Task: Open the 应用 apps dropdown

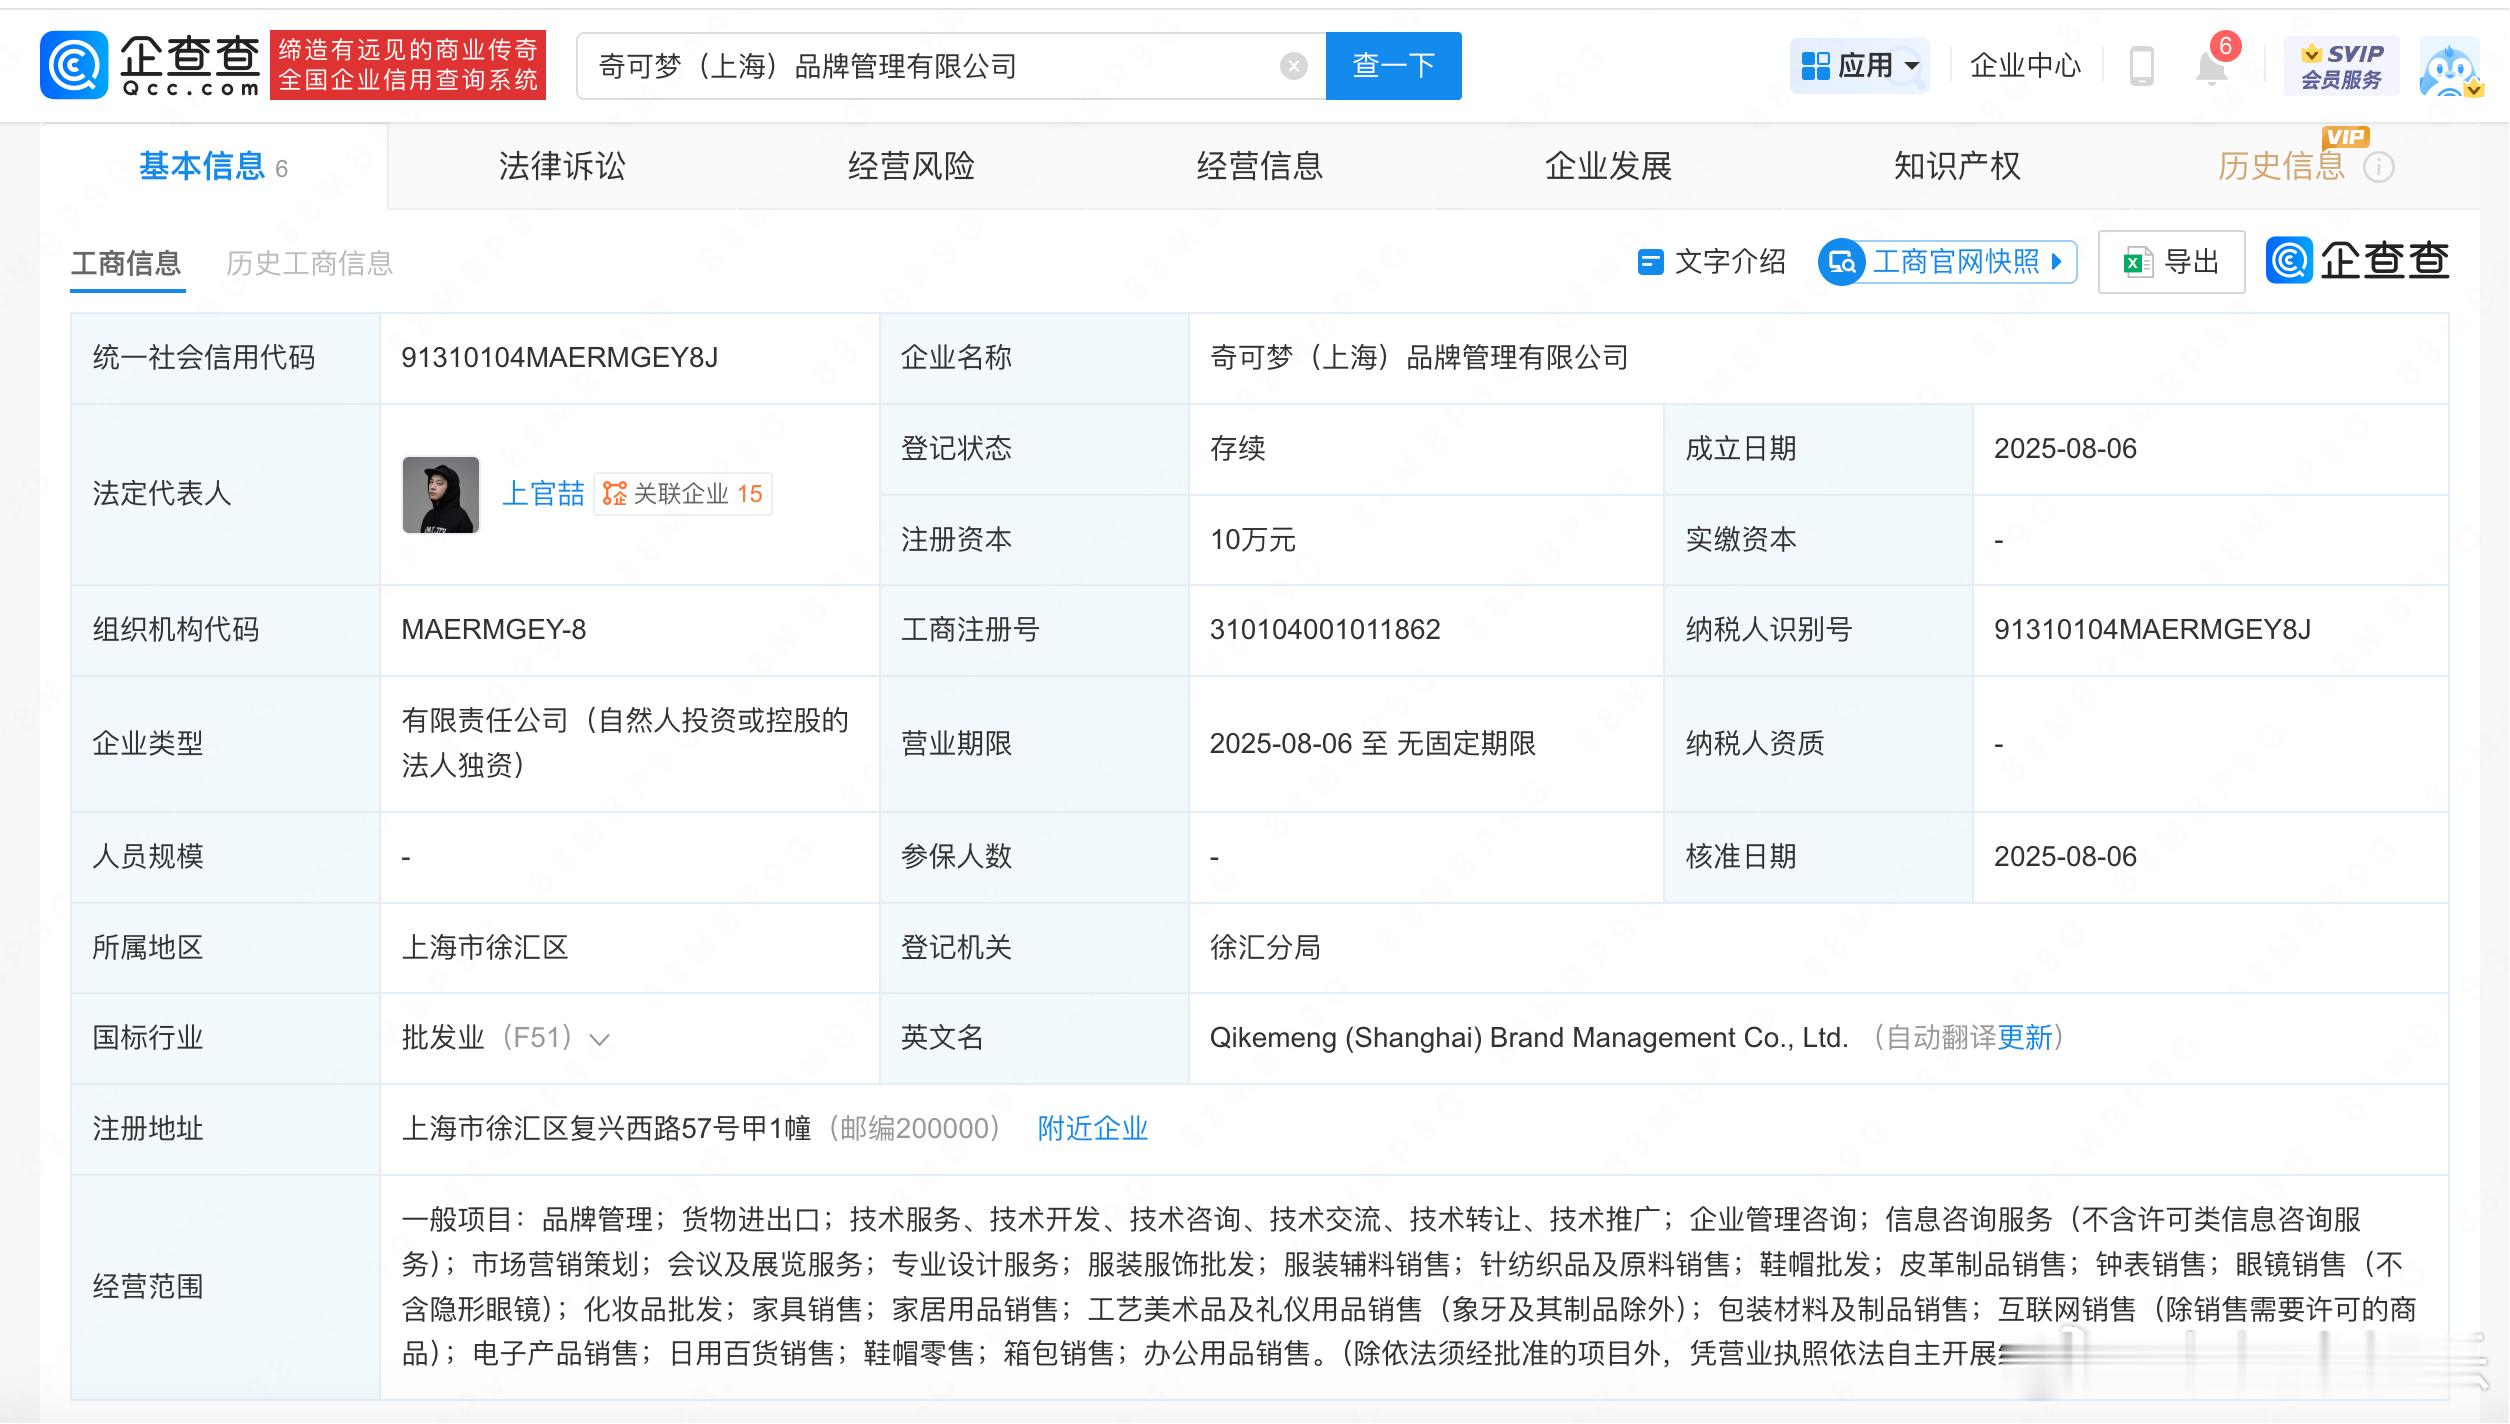Action: click(x=1859, y=66)
